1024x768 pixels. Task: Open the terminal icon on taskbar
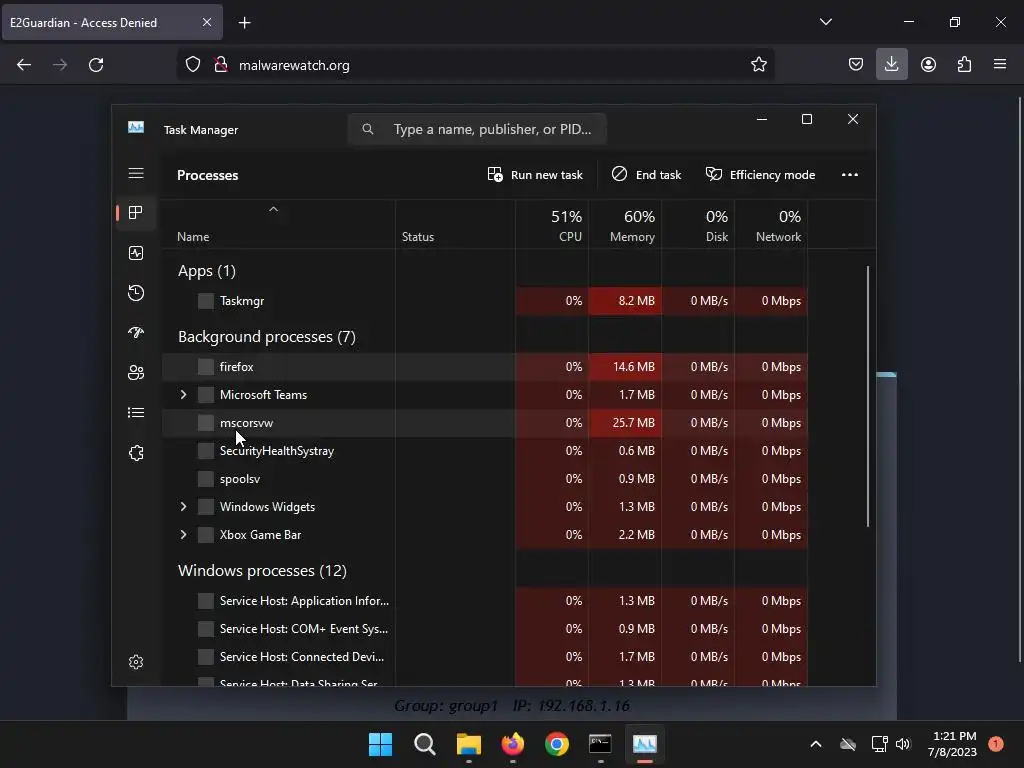coord(600,744)
